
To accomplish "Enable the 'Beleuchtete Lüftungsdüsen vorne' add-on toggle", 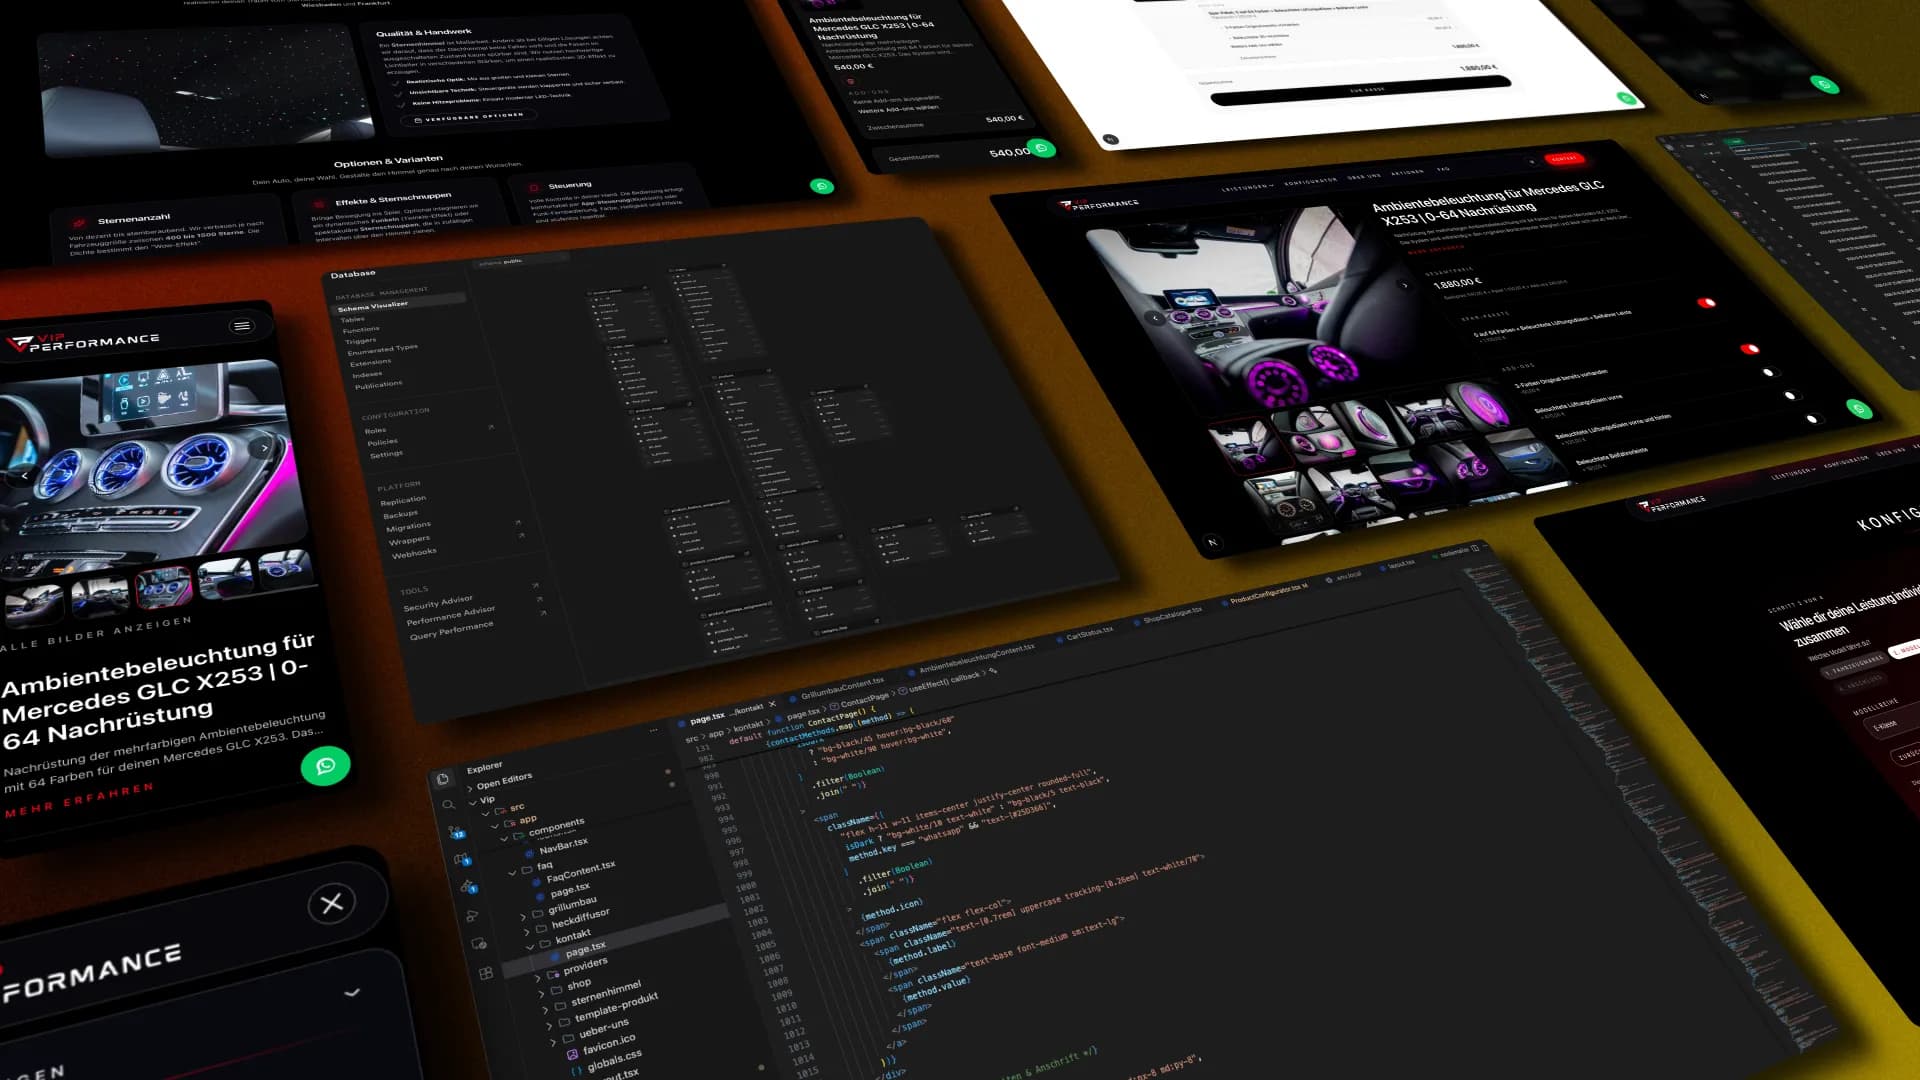I will click(1791, 395).
